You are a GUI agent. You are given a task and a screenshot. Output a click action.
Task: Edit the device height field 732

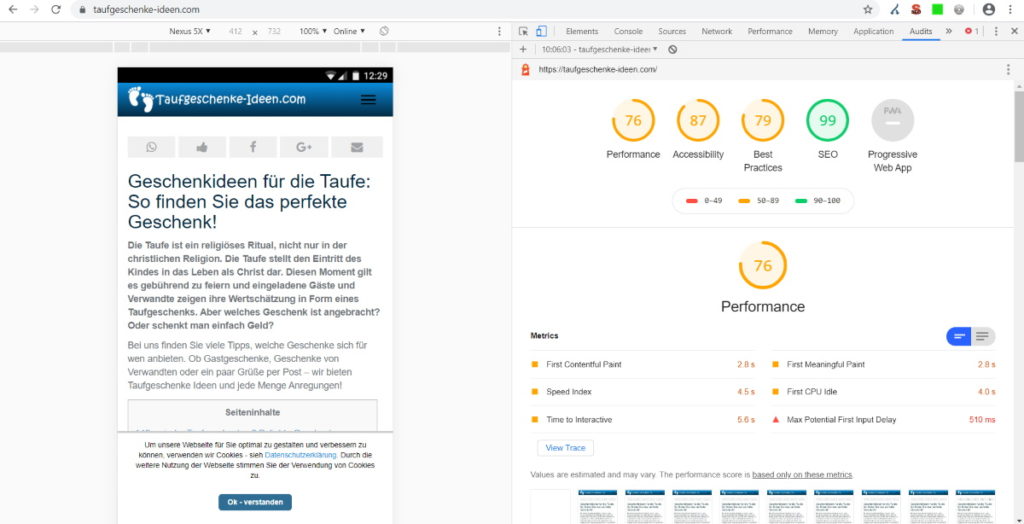tap(274, 31)
